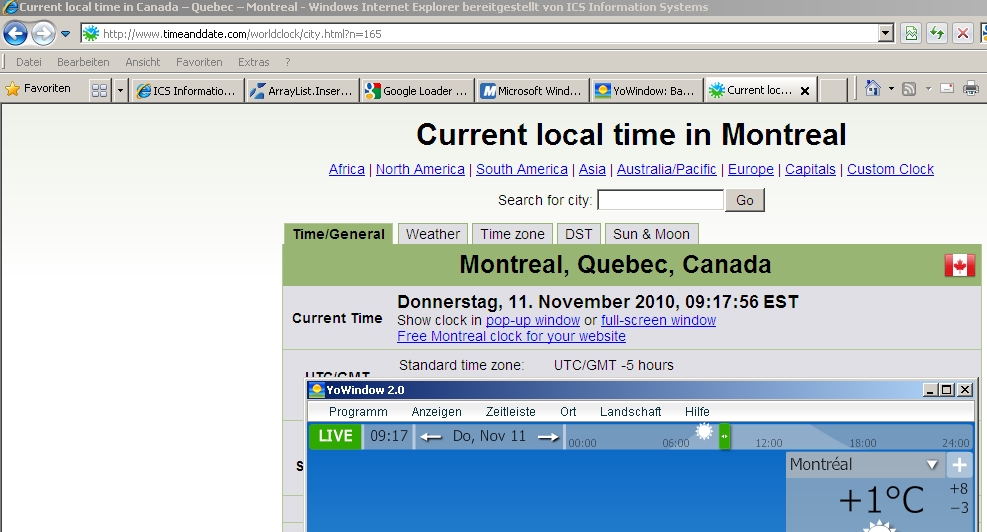Viewport: 987px width, 532px height.
Task: Open YoWindow Ort menu
Action: [x=568, y=412]
